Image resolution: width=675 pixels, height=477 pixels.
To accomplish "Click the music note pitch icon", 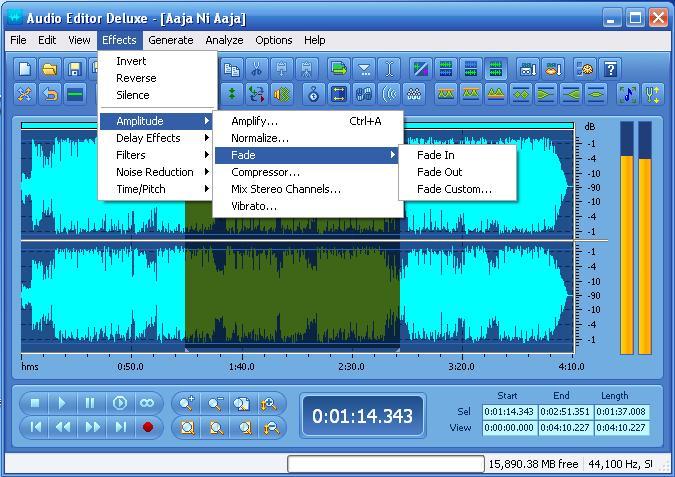I will [x=628, y=94].
